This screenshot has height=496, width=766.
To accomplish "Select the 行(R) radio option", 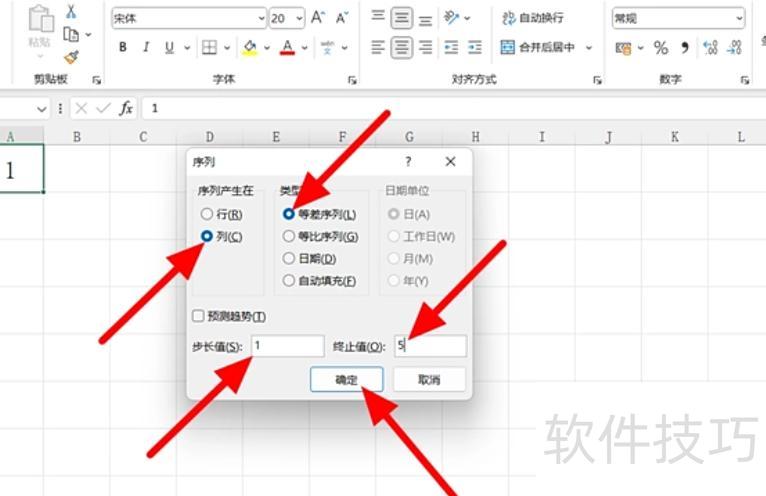I will point(221,214).
